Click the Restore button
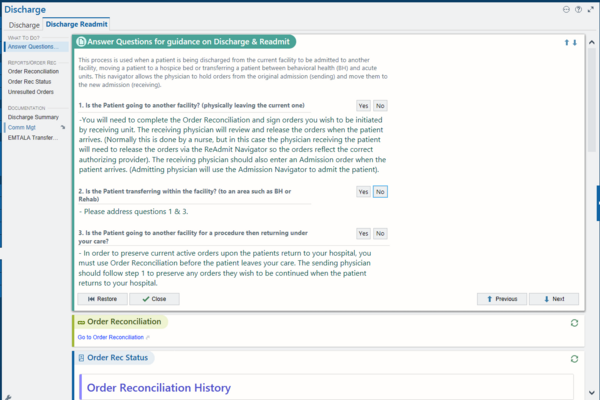Viewport: 600px width, 400px height. click(103, 299)
